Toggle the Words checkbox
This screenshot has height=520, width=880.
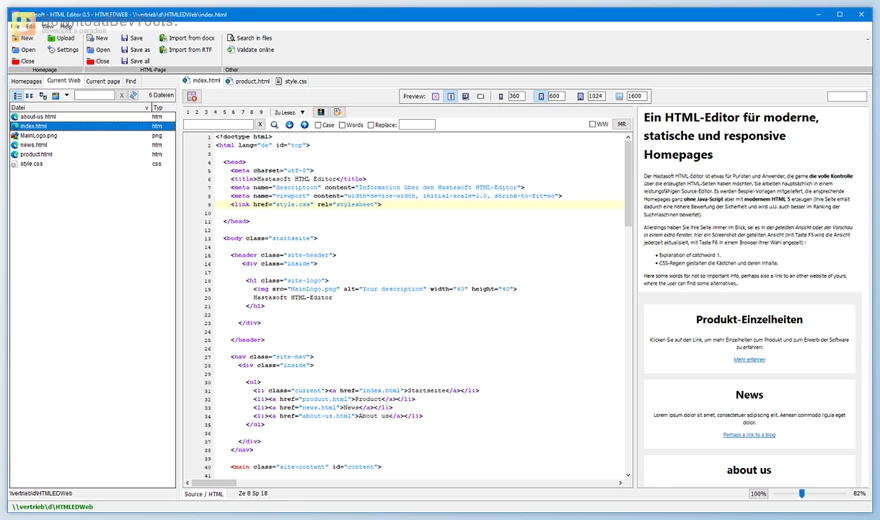[x=343, y=125]
